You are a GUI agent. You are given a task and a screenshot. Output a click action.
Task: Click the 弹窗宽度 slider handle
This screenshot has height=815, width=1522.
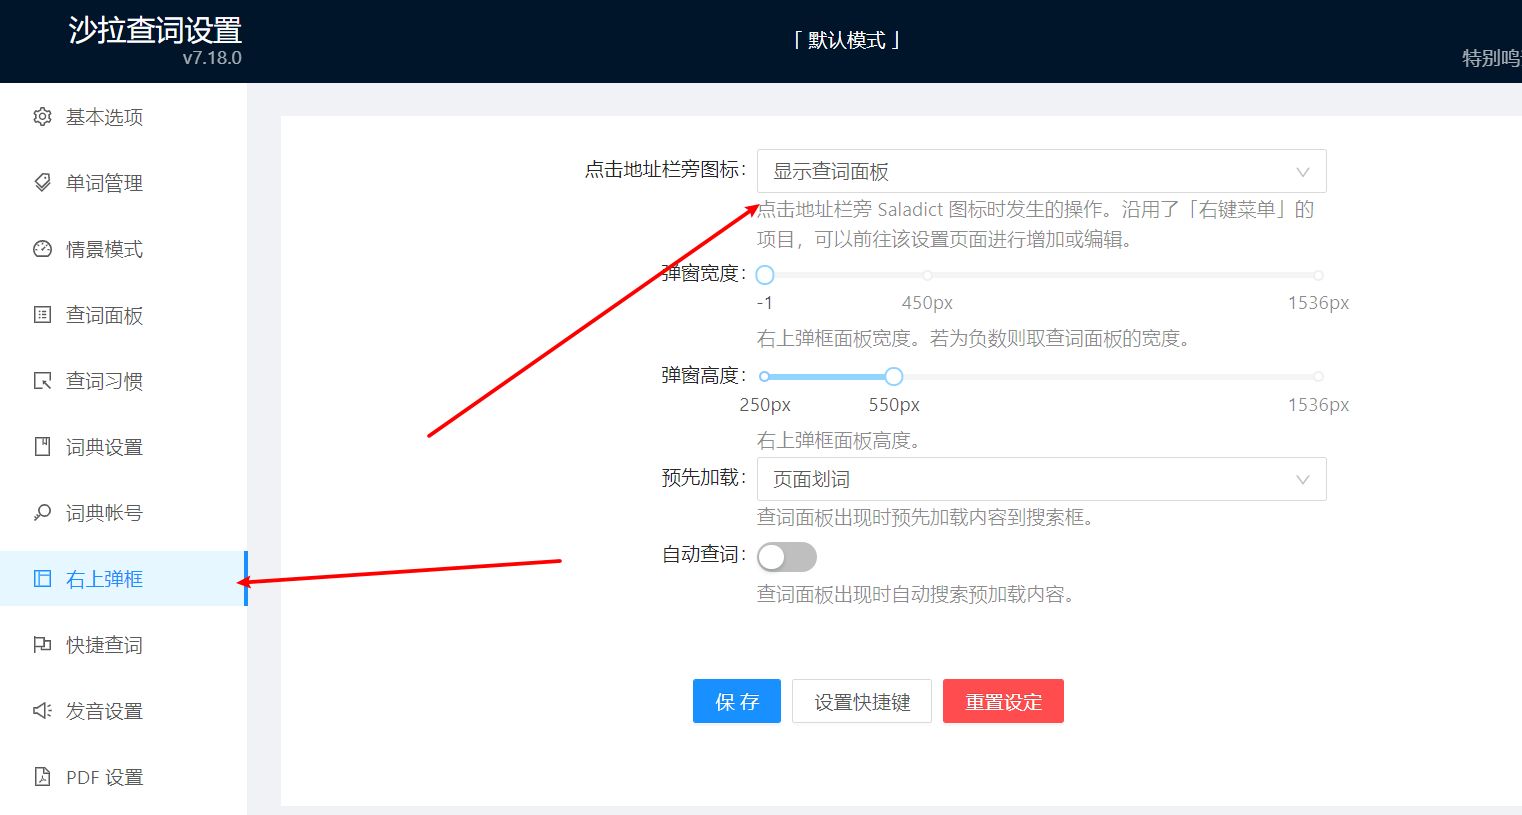pos(765,275)
